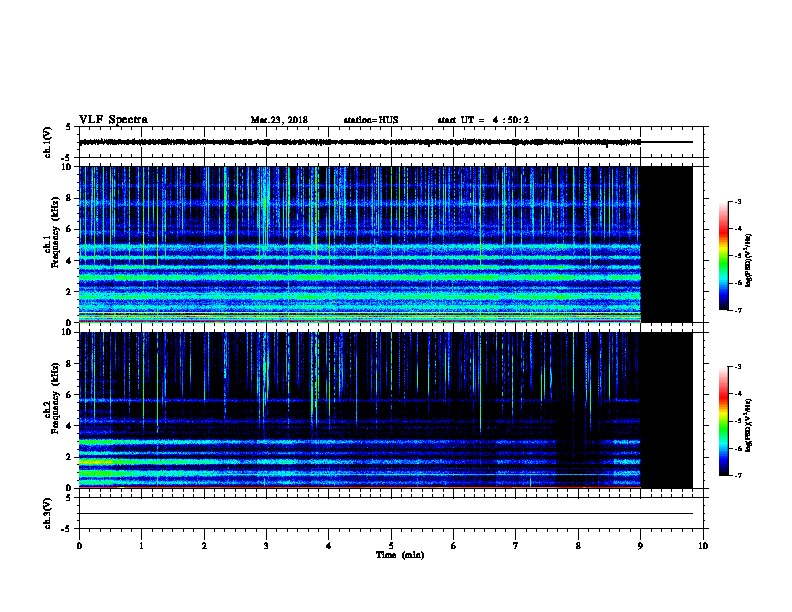
Task: Click the "-7" tick on the upper color bar
Action: tap(737, 310)
